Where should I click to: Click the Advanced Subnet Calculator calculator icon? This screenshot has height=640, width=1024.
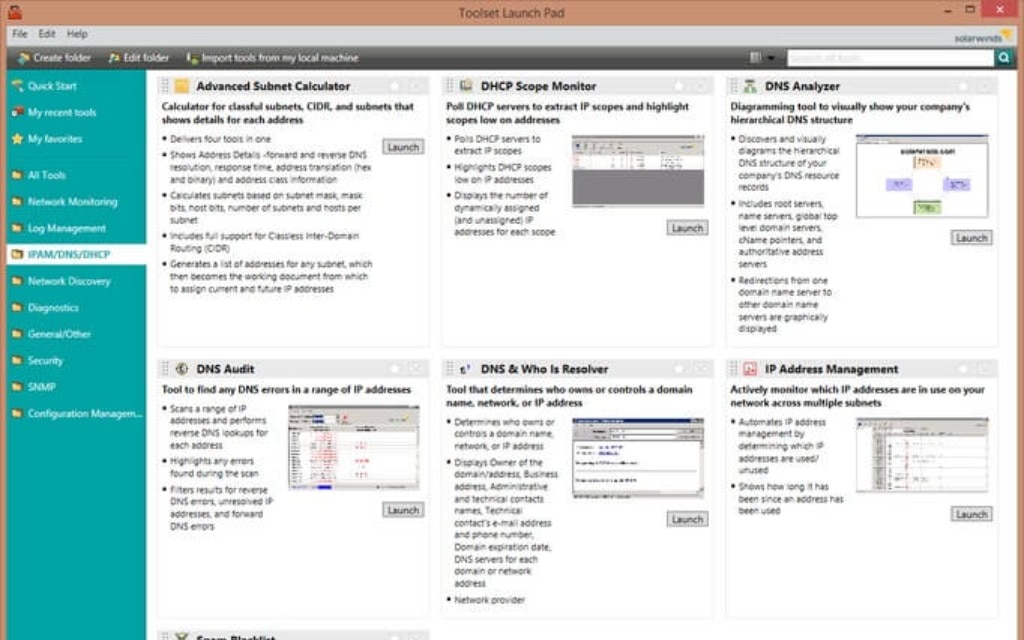(x=180, y=86)
